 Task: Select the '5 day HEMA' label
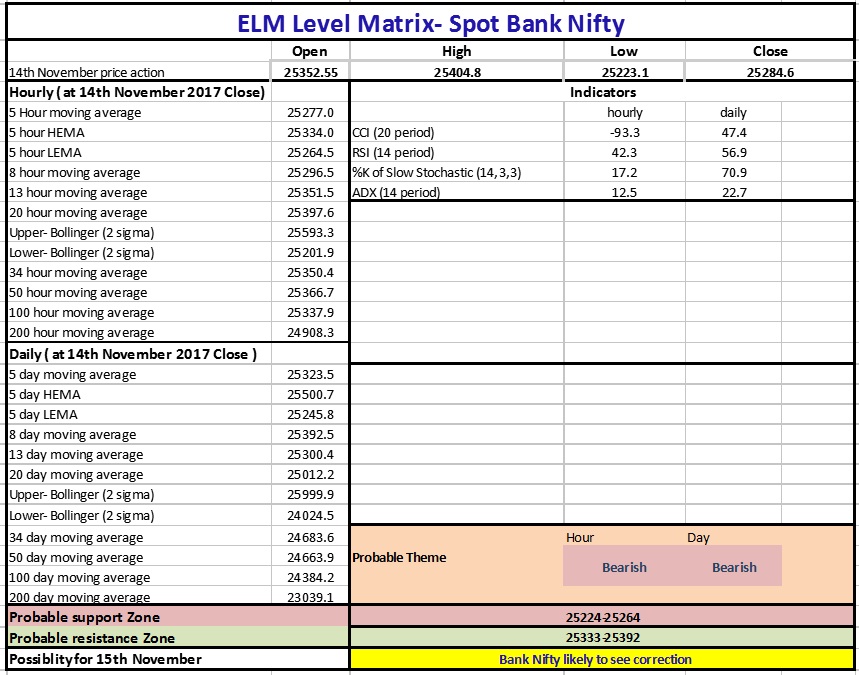click(x=45, y=394)
